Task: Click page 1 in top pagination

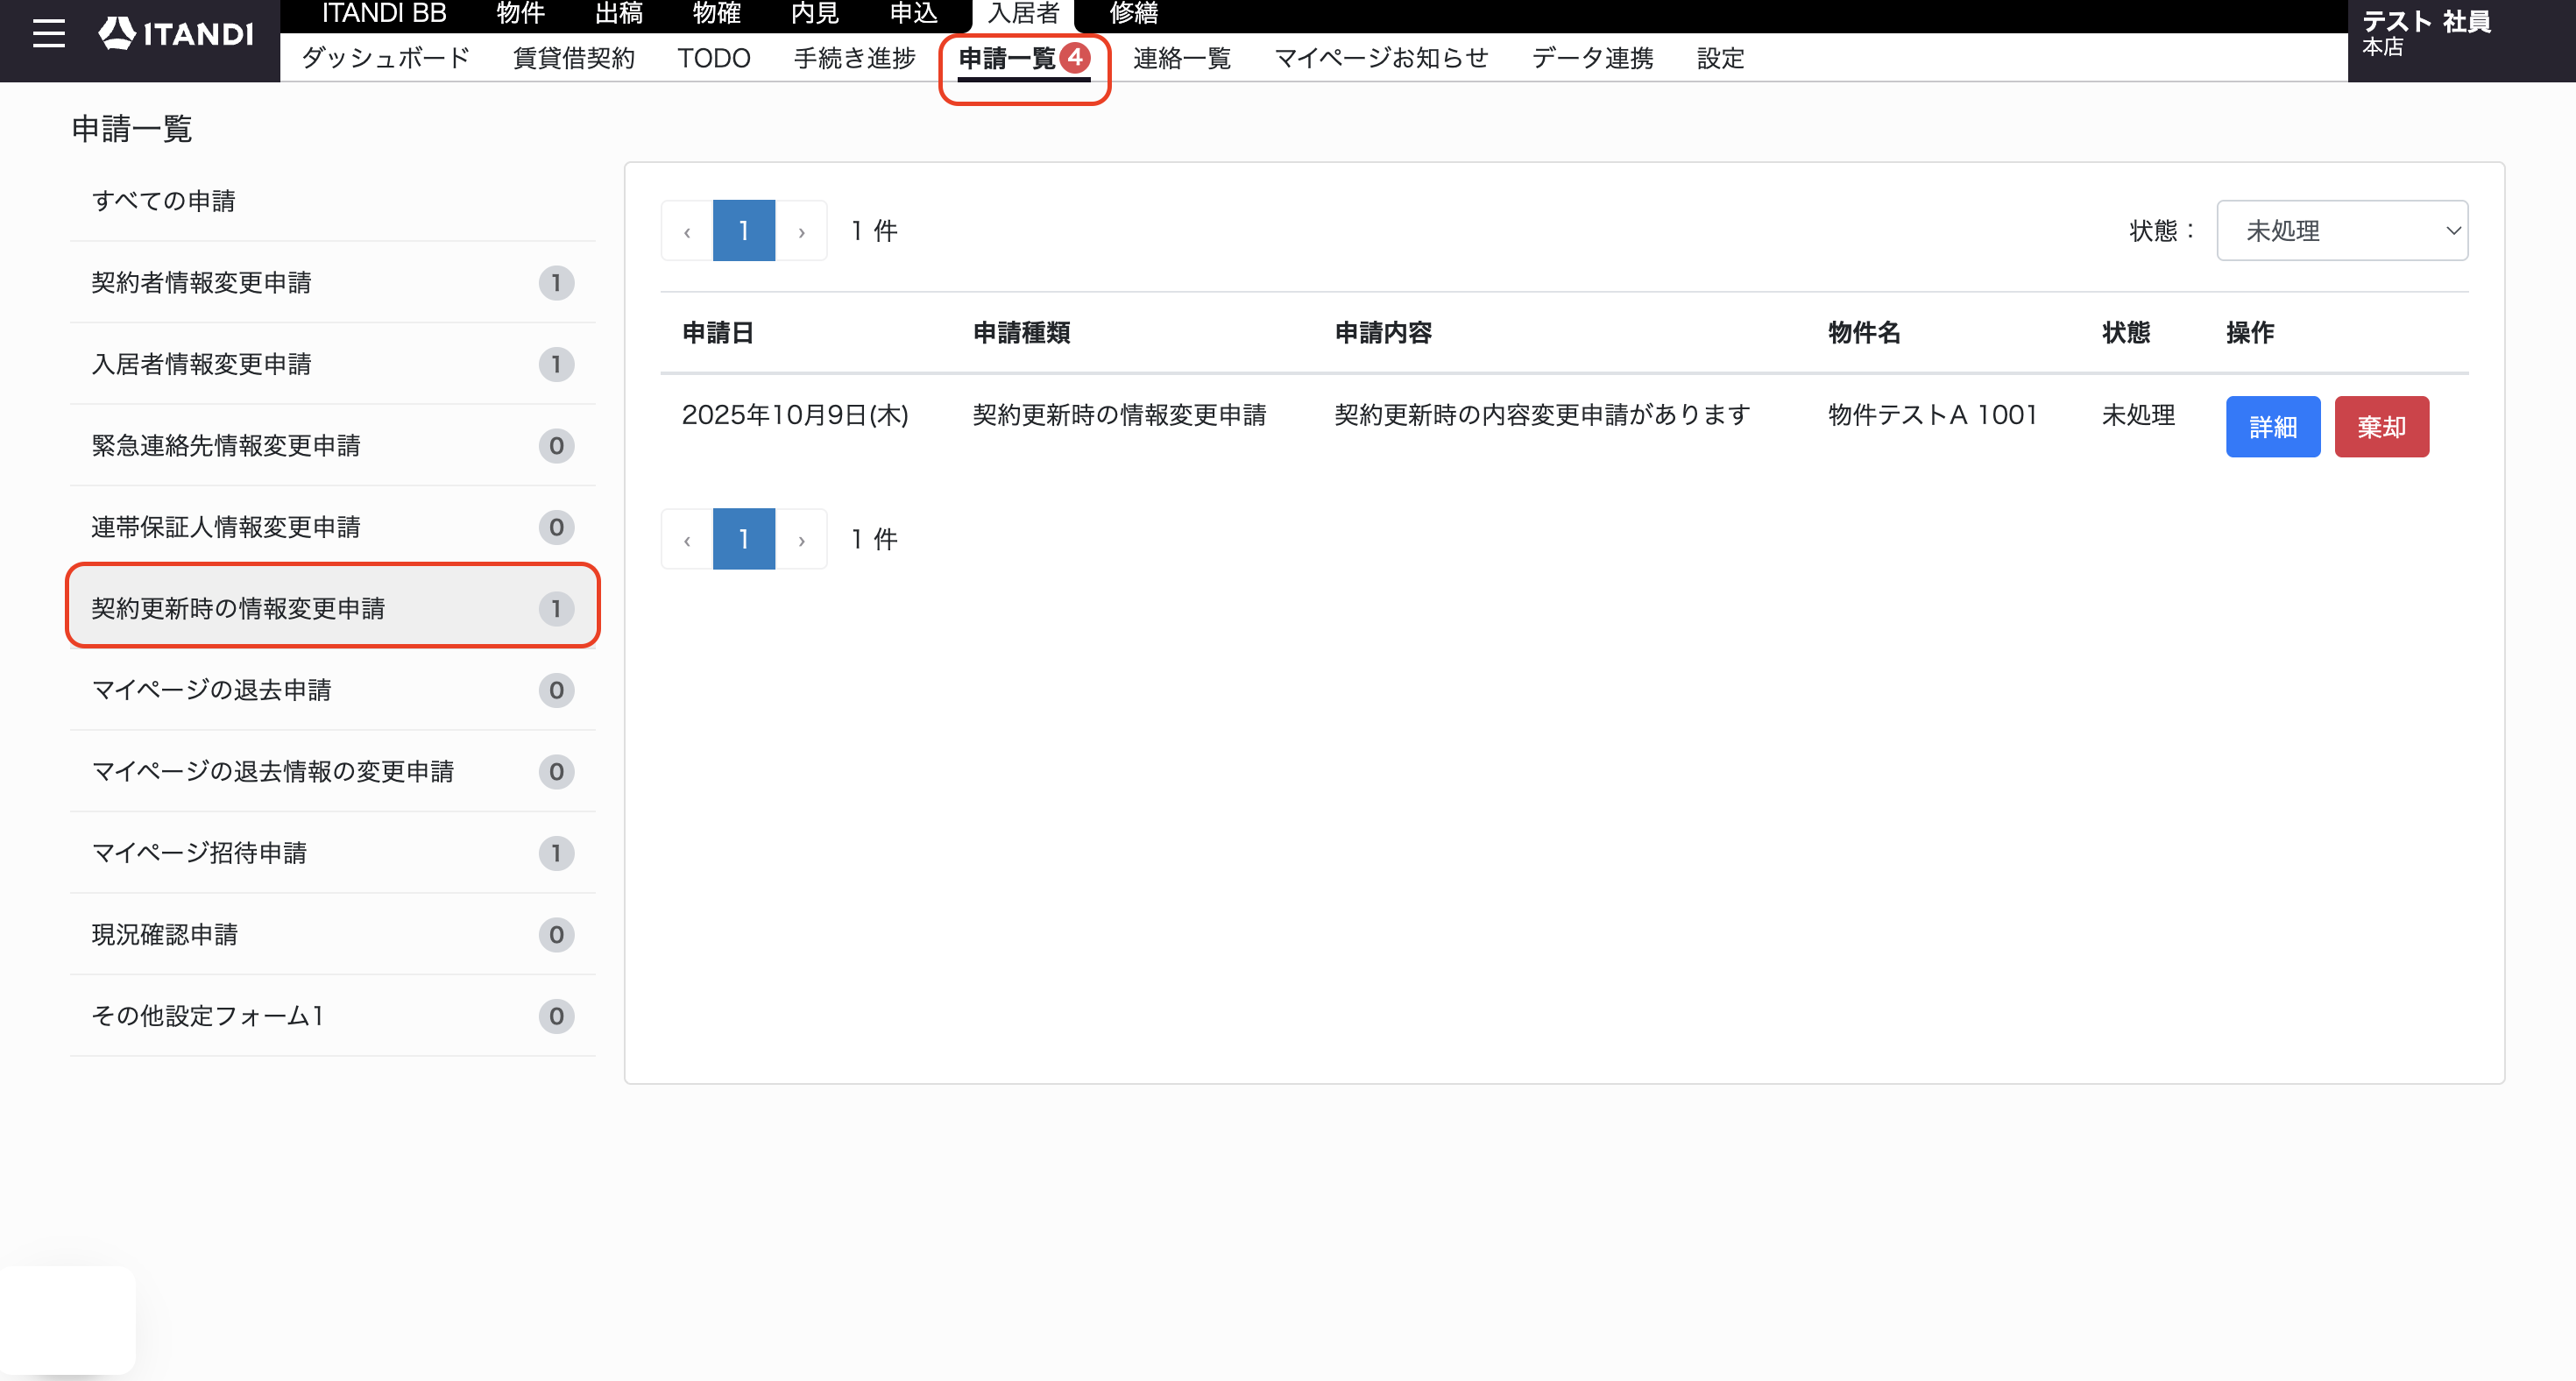Action: pos(744,231)
